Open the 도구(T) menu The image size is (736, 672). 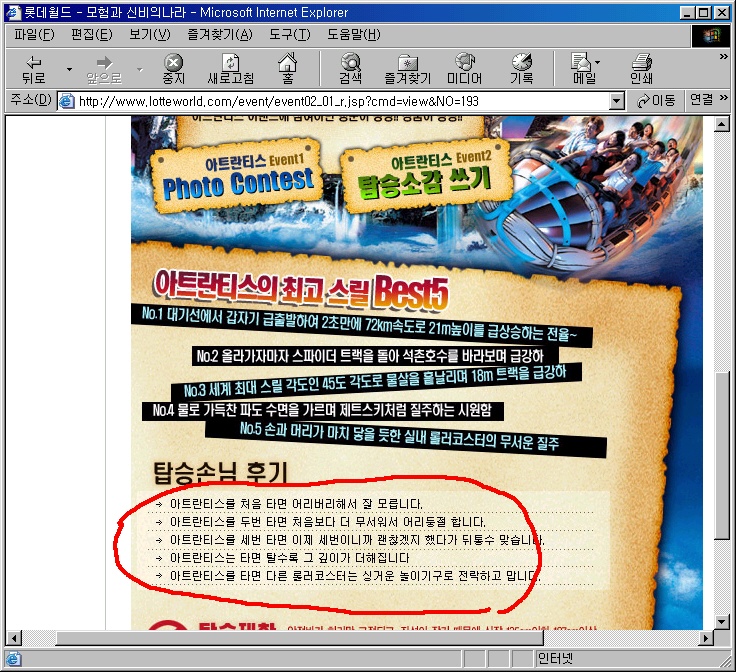[290, 35]
